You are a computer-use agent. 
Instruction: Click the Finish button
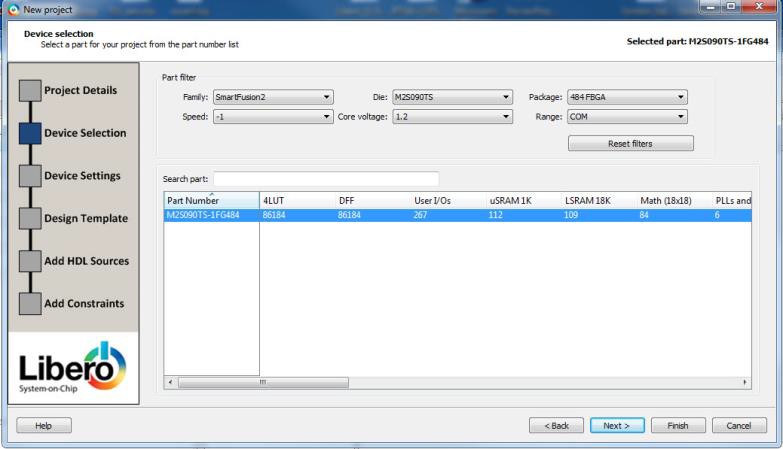(x=678, y=425)
